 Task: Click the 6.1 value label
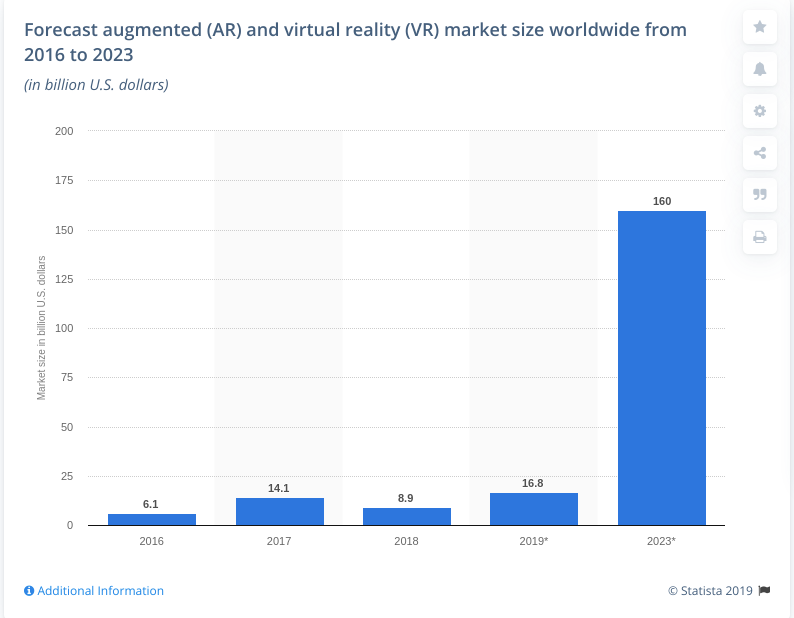[x=150, y=505]
